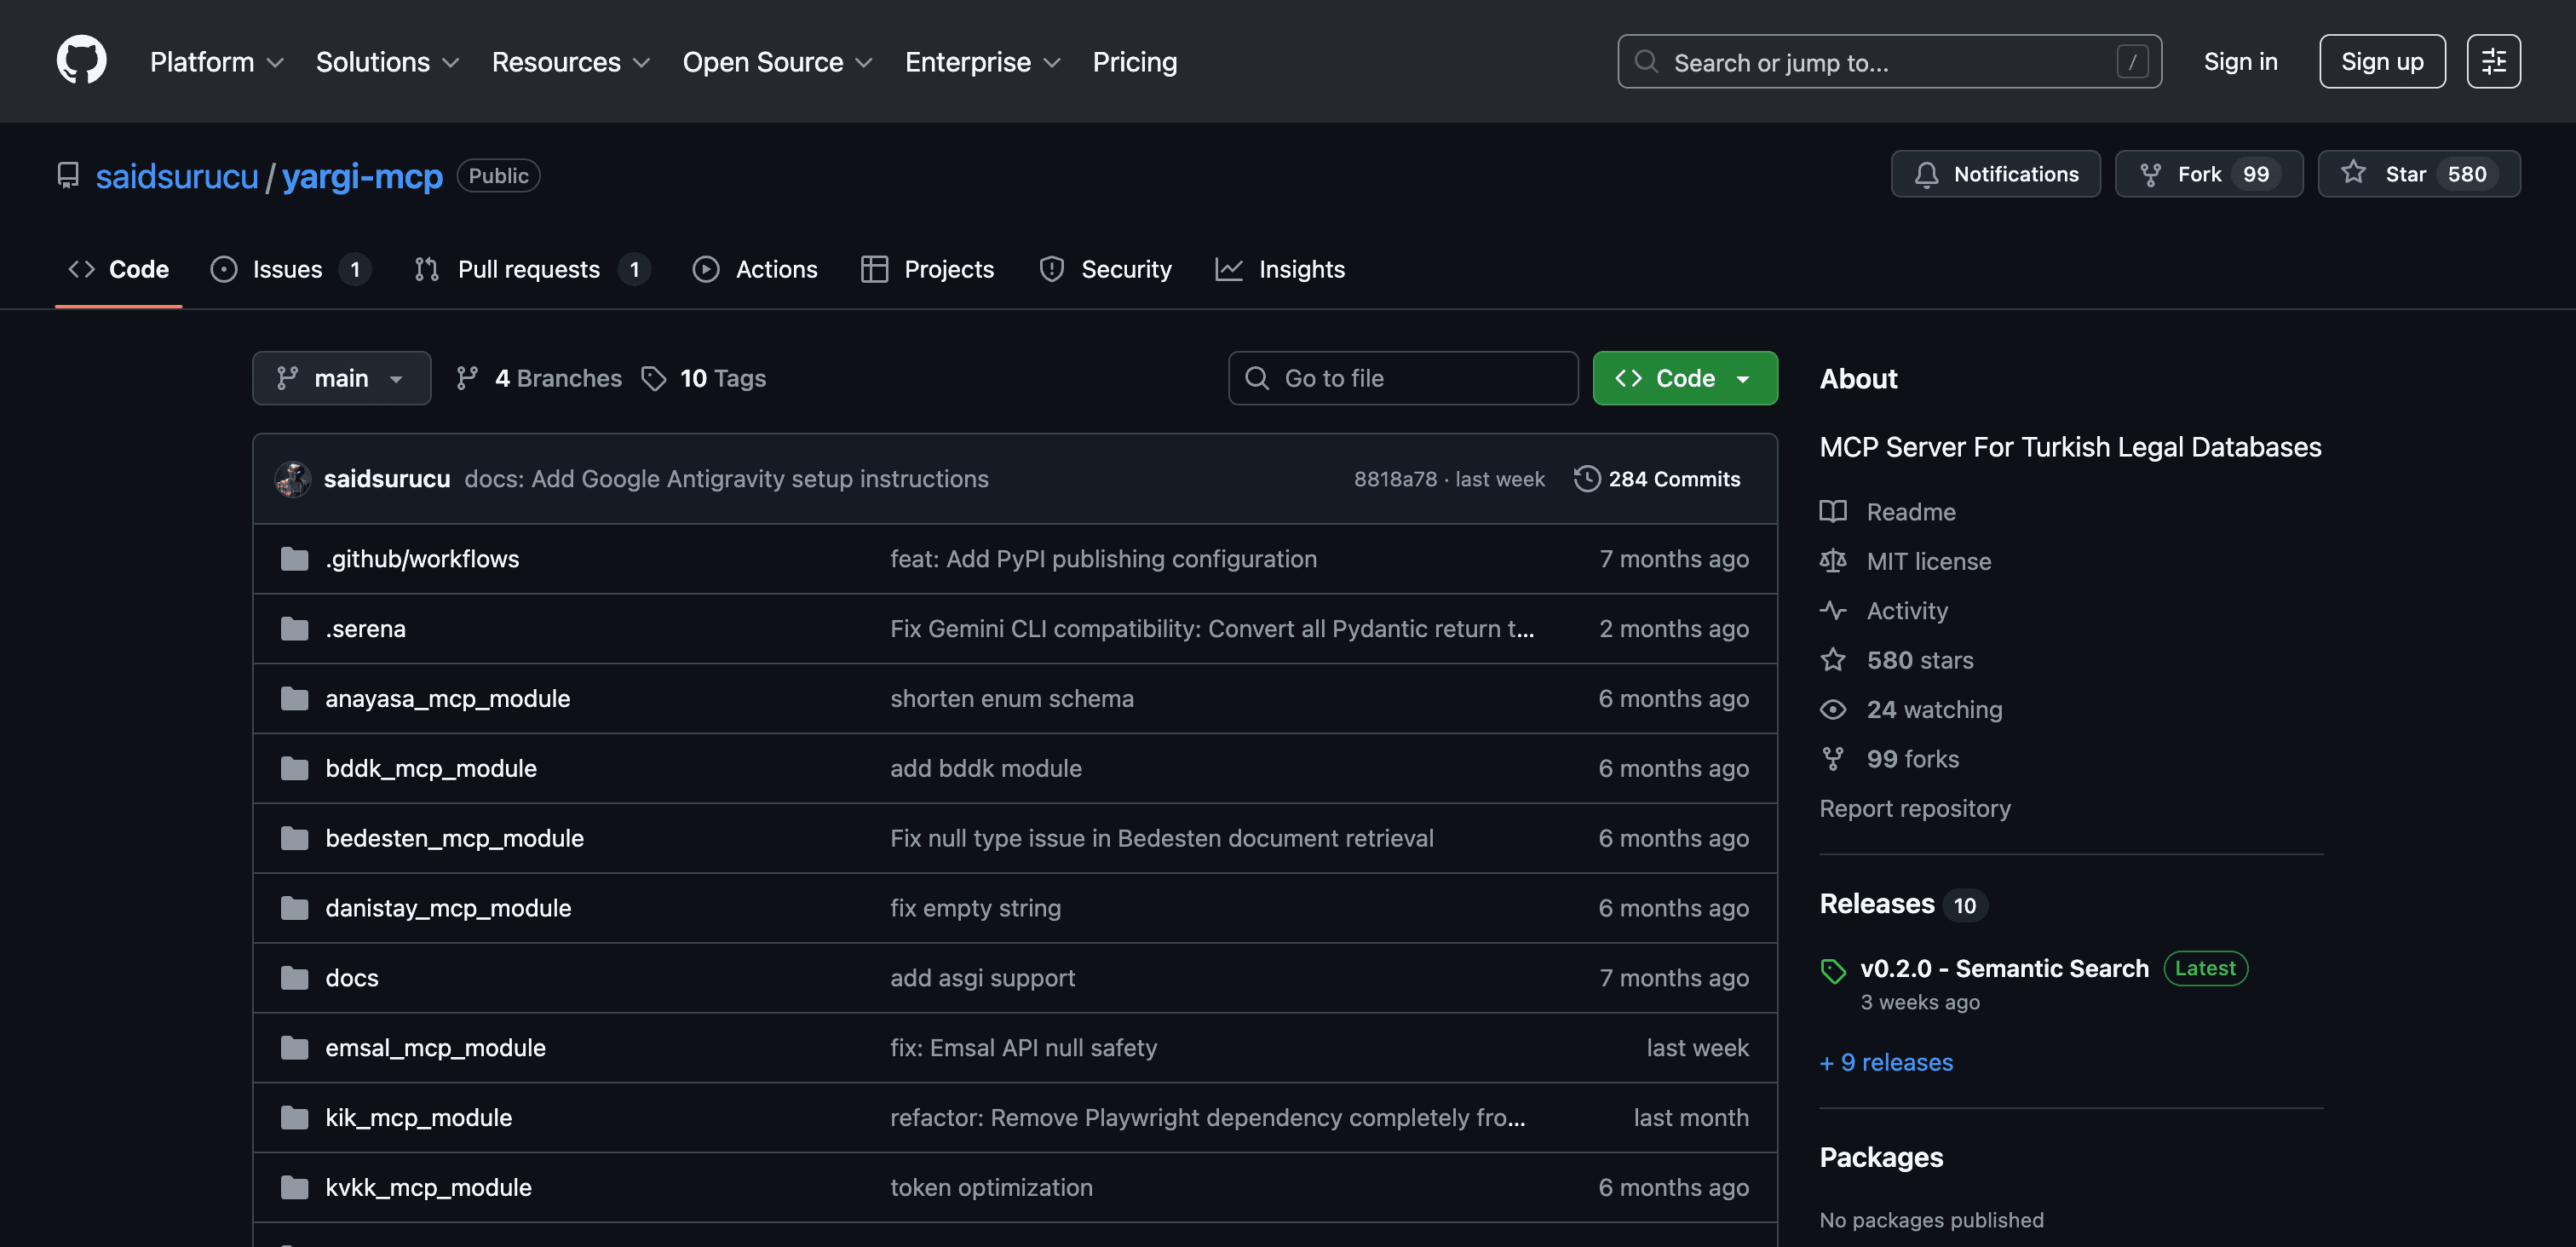This screenshot has height=1247, width=2576.
Task: Open the .serena folder
Action: click(365, 629)
